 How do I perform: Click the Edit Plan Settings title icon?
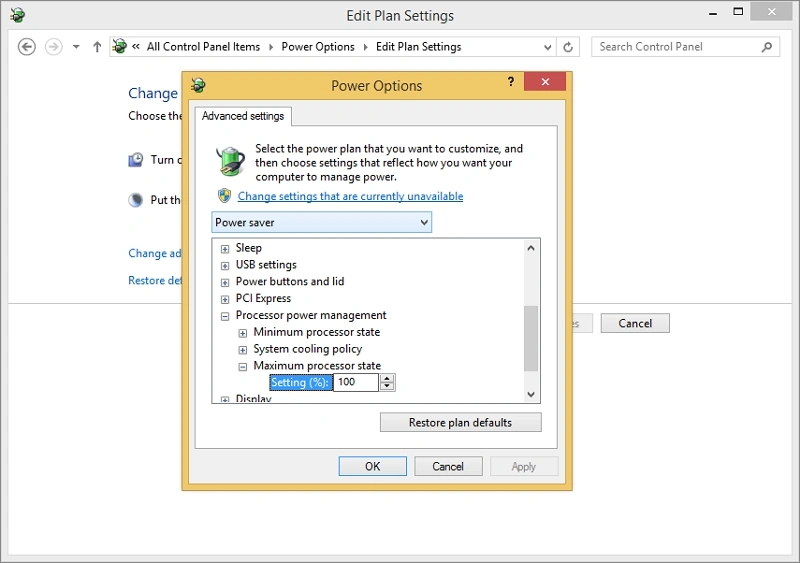point(18,15)
